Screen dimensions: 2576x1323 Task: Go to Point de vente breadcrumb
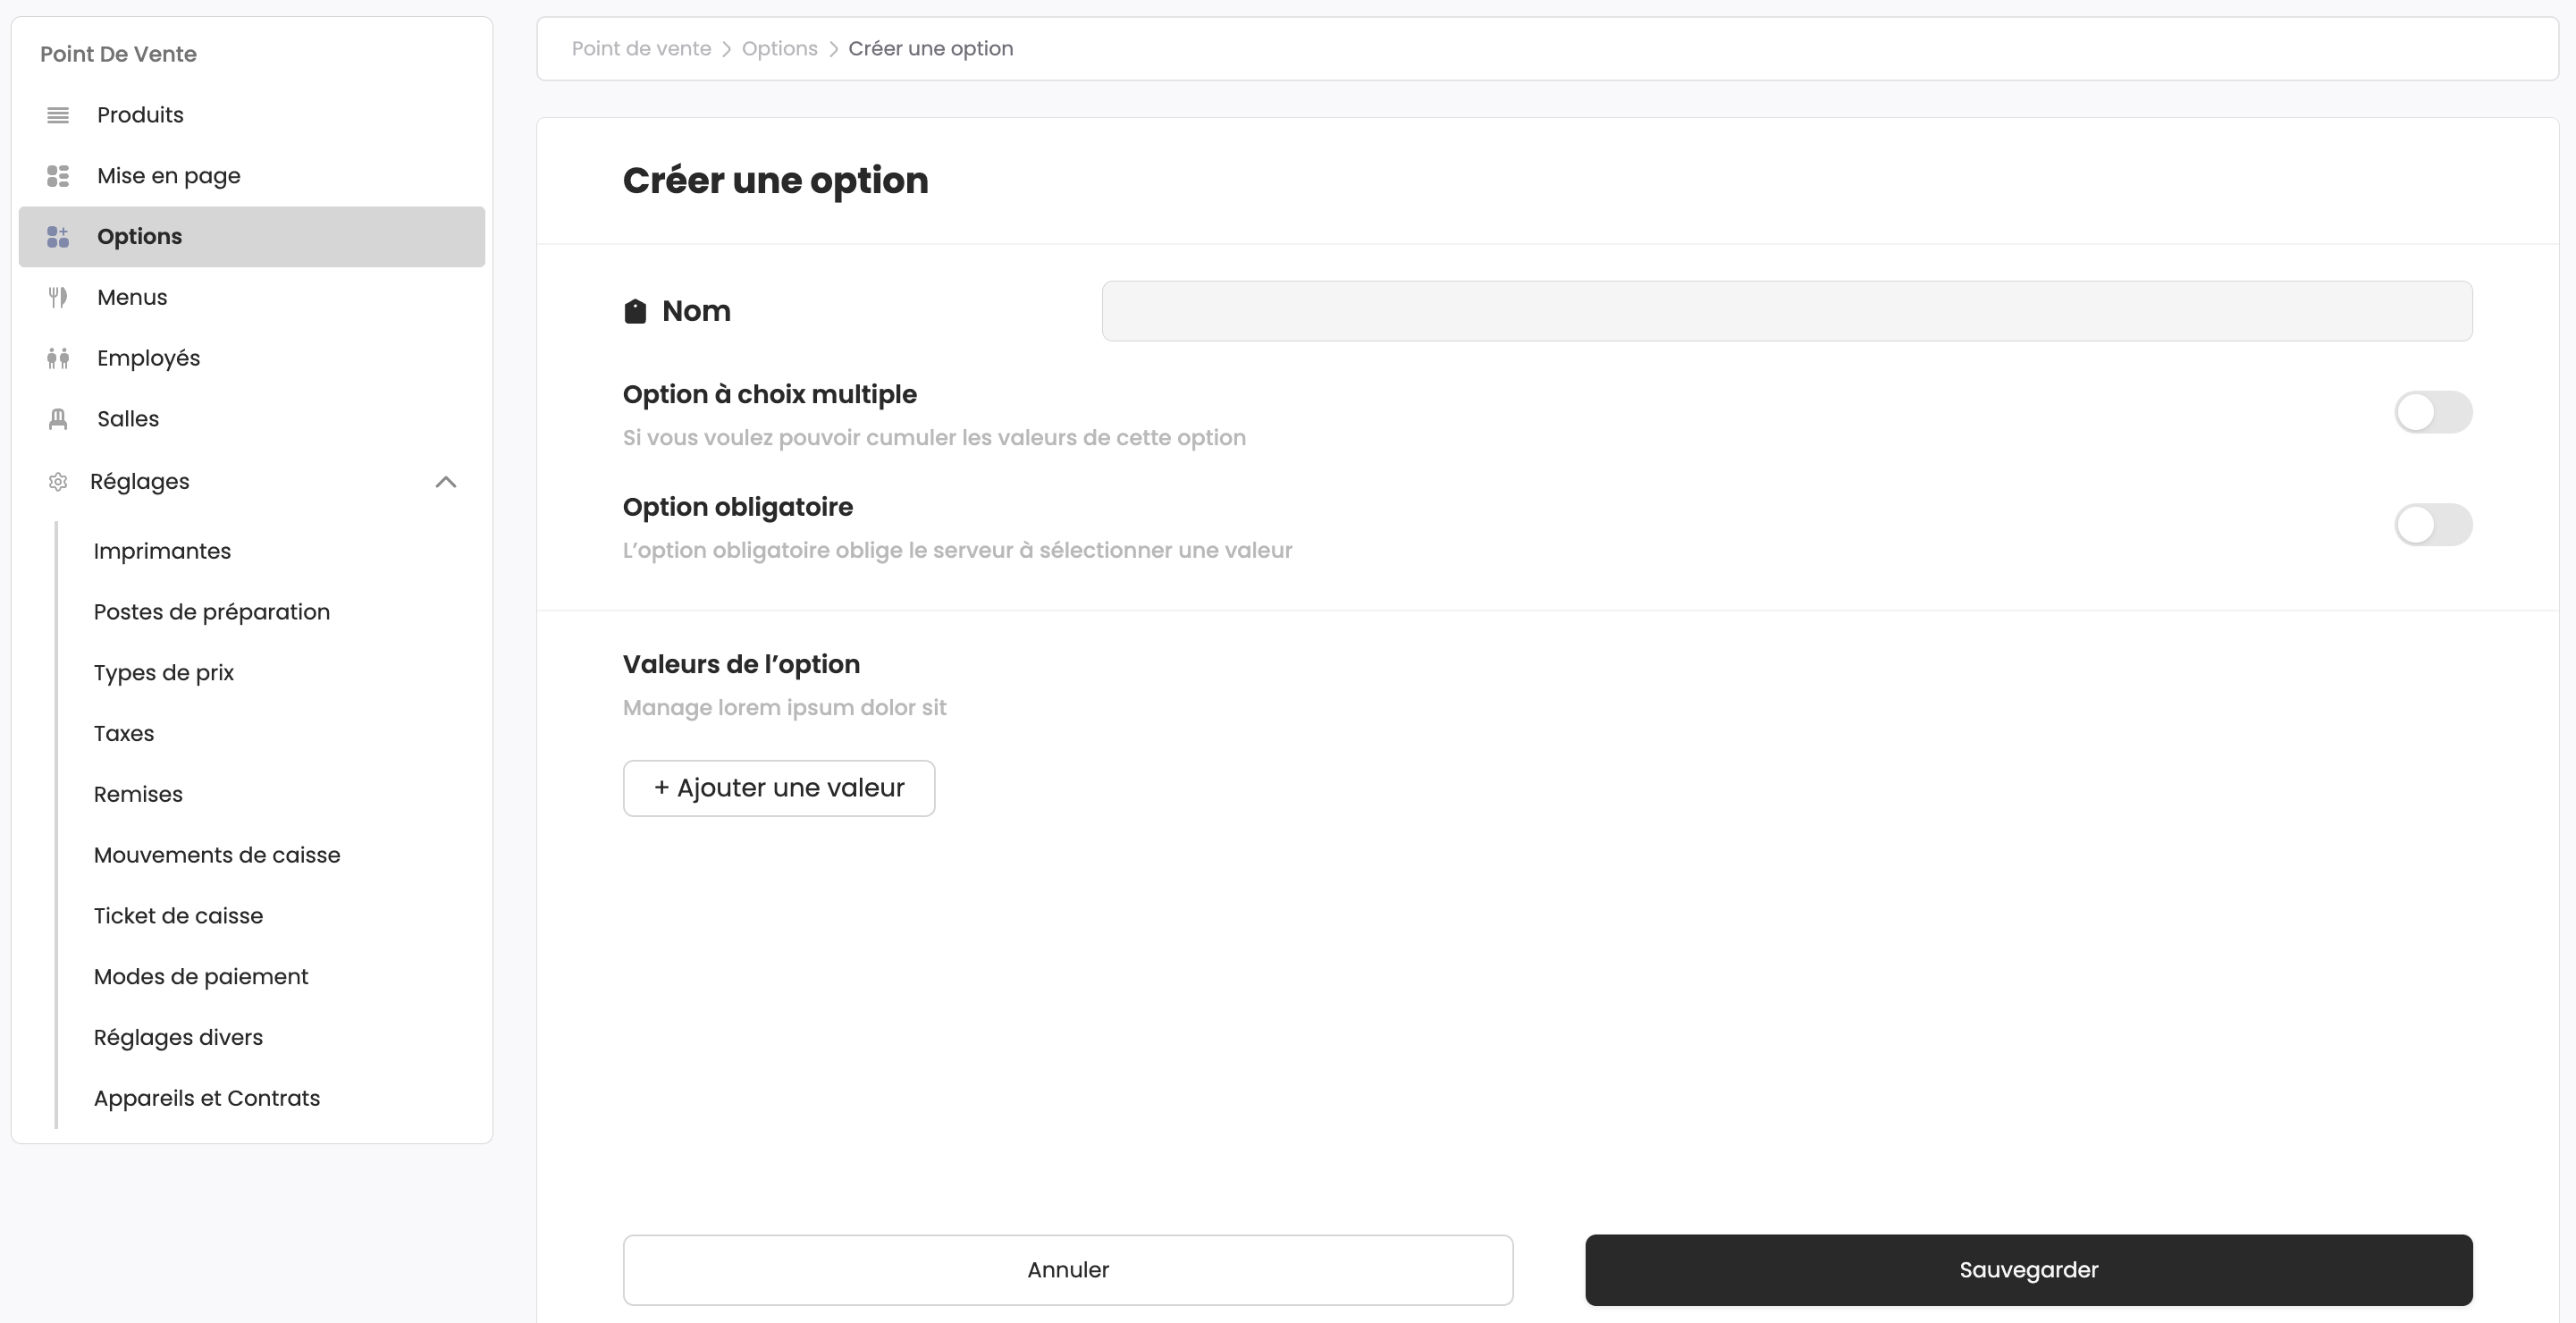click(641, 49)
